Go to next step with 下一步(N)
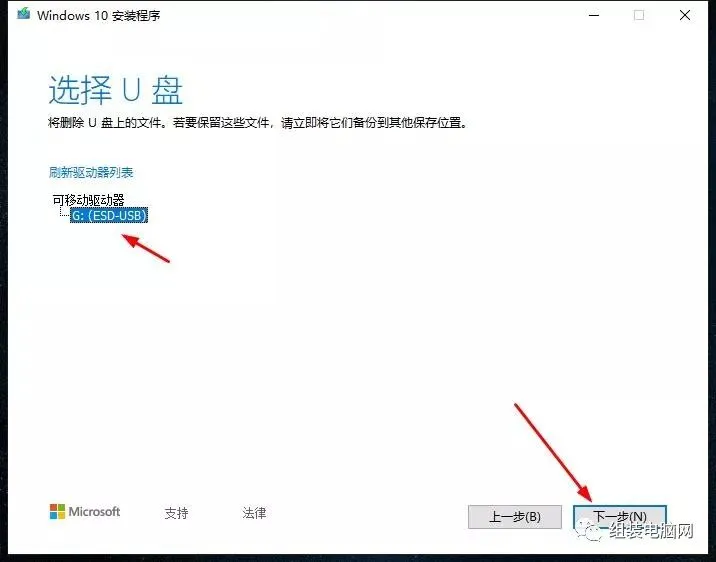The width and height of the screenshot is (716, 562). 620,517
